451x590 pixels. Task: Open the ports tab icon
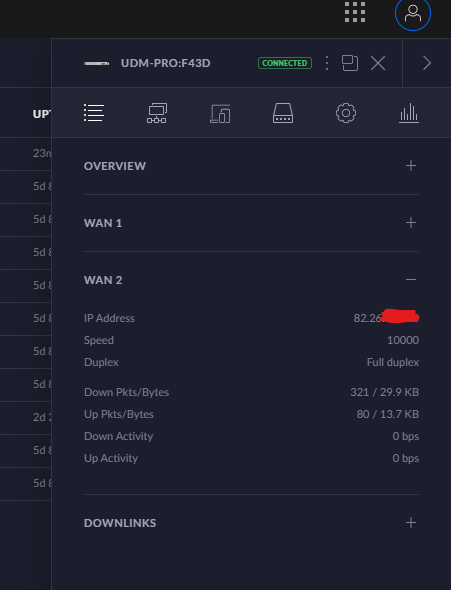283,113
